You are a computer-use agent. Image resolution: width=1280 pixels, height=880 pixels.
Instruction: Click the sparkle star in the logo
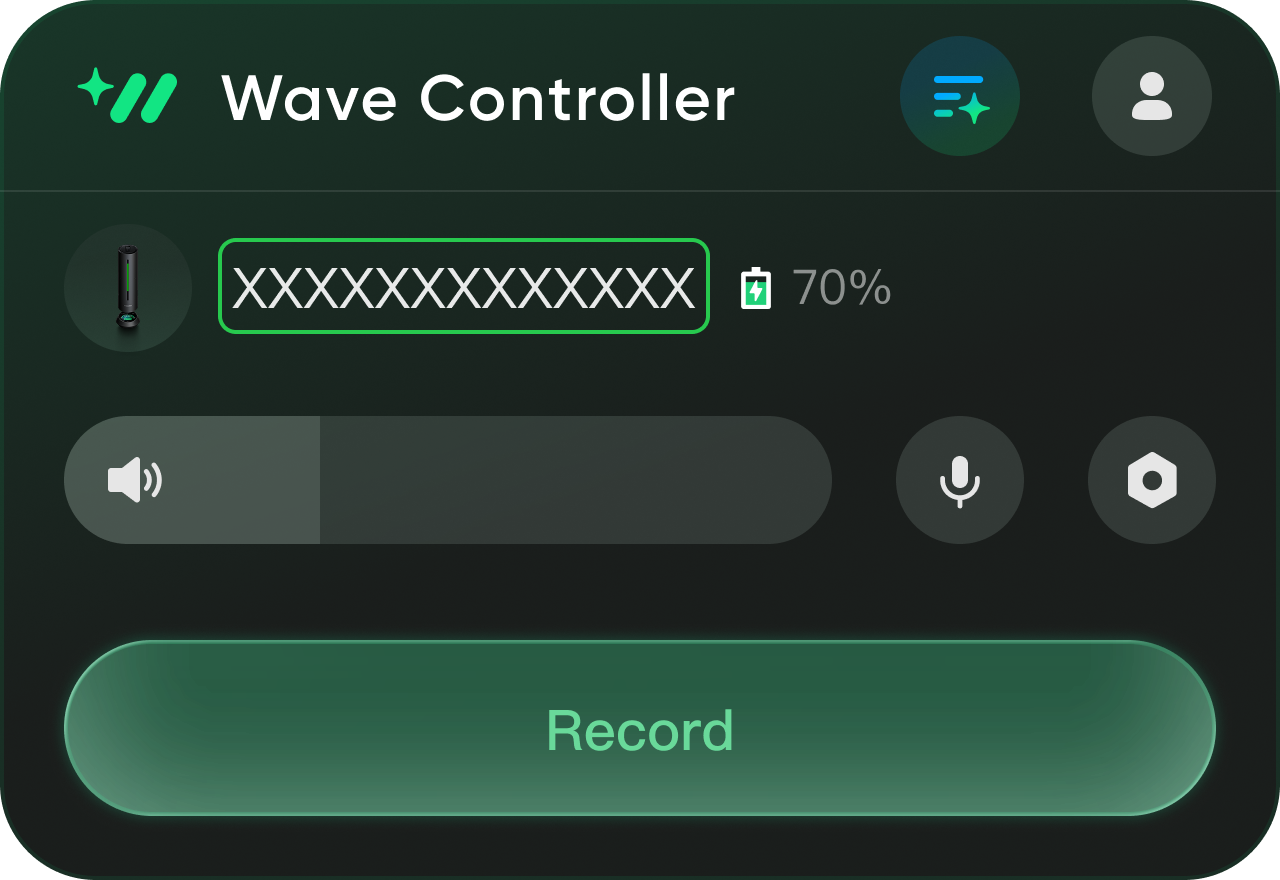tap(94, 87)
